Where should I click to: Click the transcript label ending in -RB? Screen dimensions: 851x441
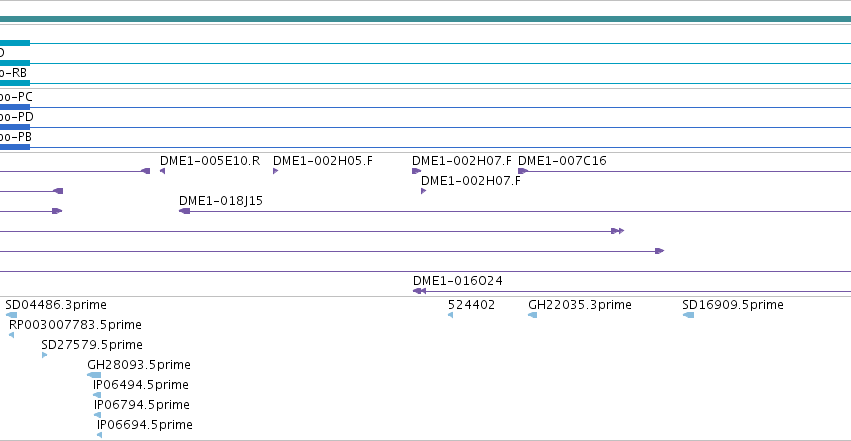click(13, 73)
